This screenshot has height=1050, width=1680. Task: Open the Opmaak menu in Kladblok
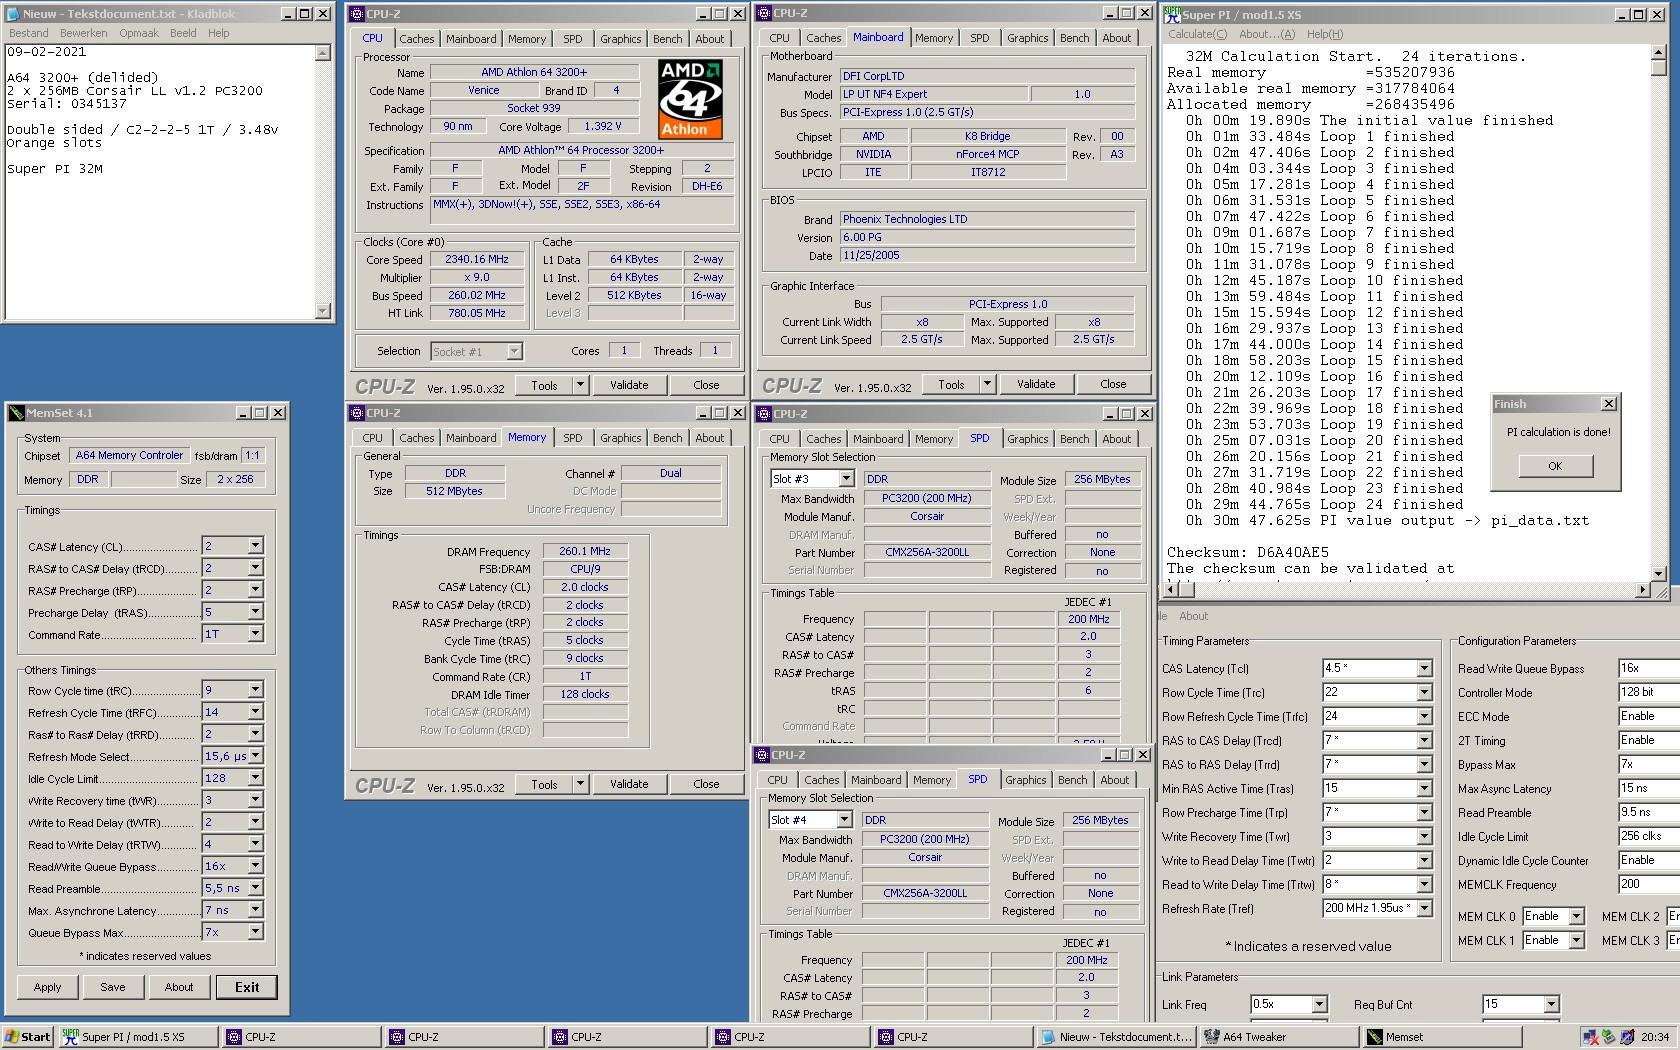pos(139,33)
